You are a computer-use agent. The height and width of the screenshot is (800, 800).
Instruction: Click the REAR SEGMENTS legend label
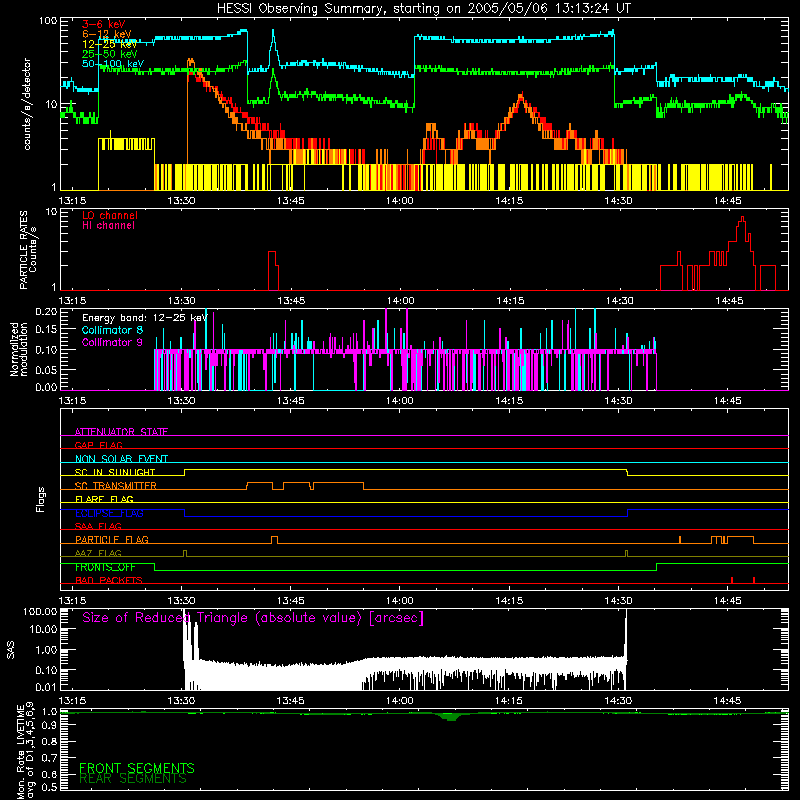(x=133, y=779)
